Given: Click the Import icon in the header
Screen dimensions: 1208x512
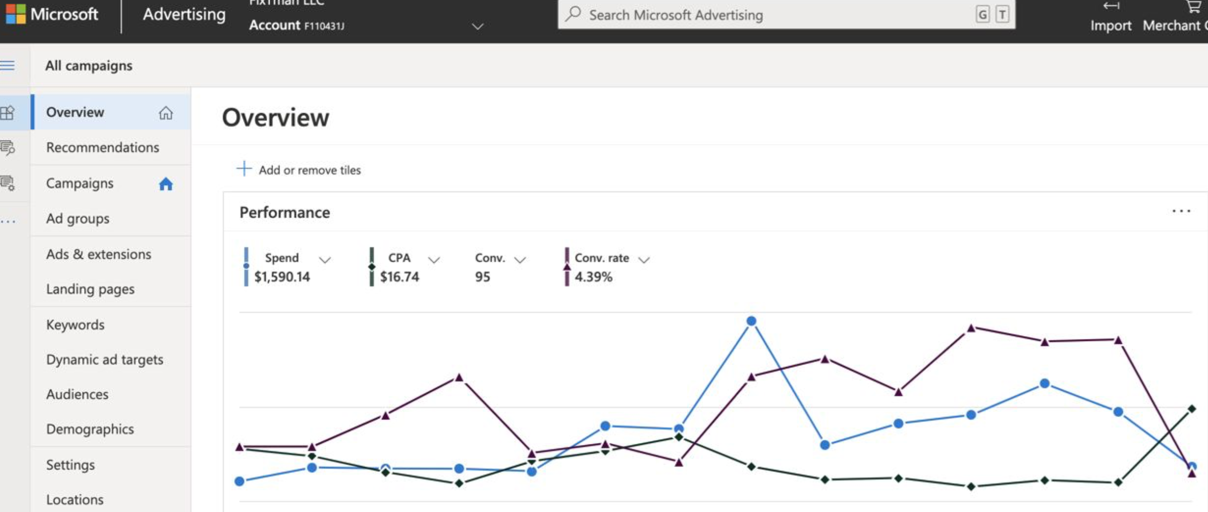Looking at the screenshot, I should coord(1111,6).
